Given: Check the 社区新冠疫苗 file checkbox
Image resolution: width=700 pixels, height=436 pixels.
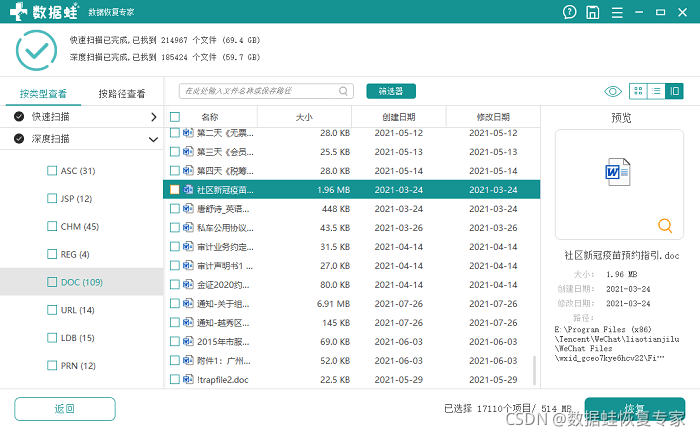Looking at the screenshot, I should [x=175, y=190].
